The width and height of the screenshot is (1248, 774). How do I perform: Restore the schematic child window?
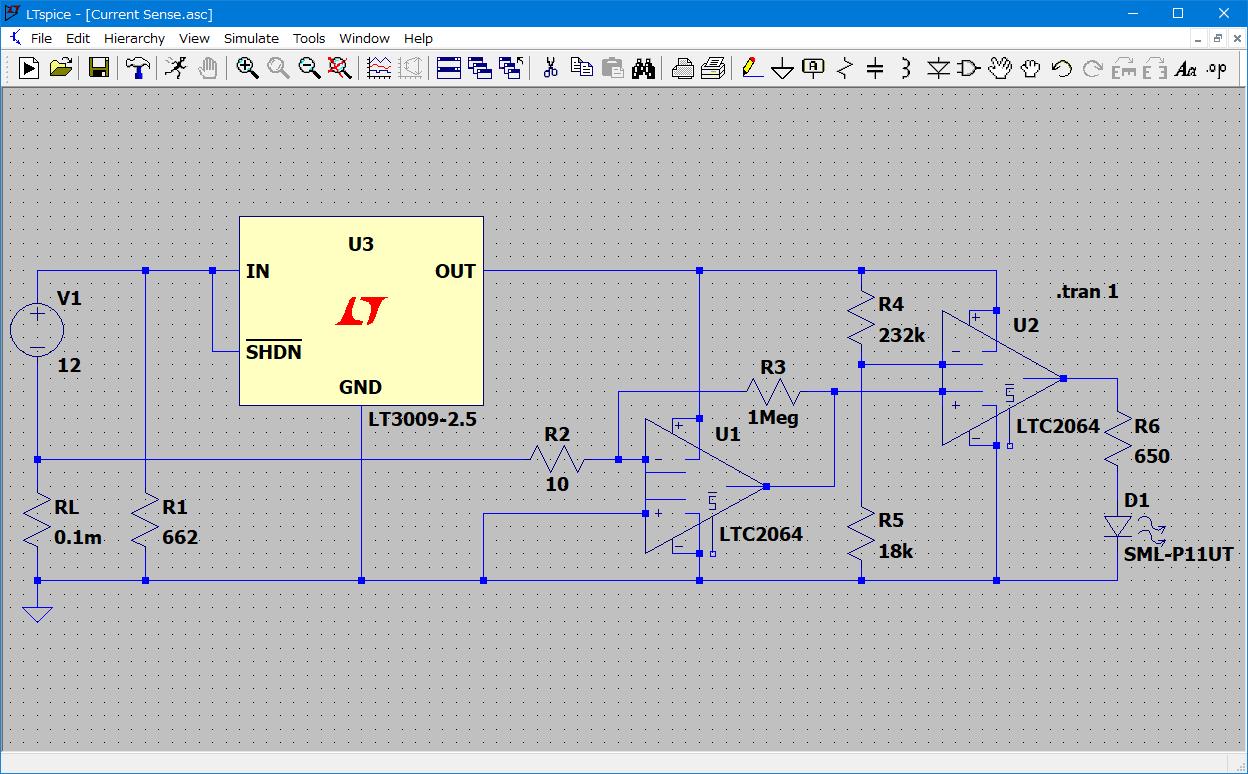pos(1218,38)
